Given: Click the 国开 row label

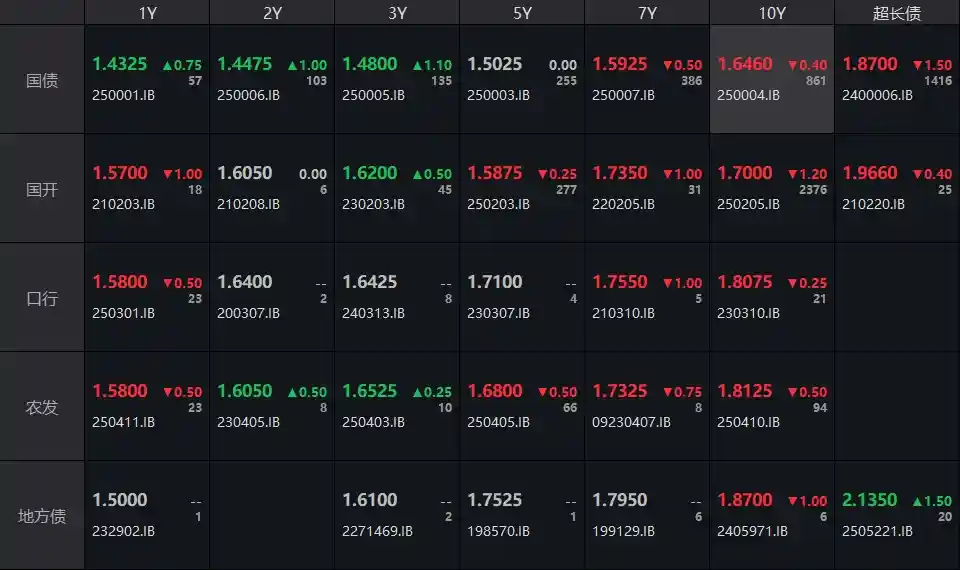Looking at the screenshot, I should (42, 189).
